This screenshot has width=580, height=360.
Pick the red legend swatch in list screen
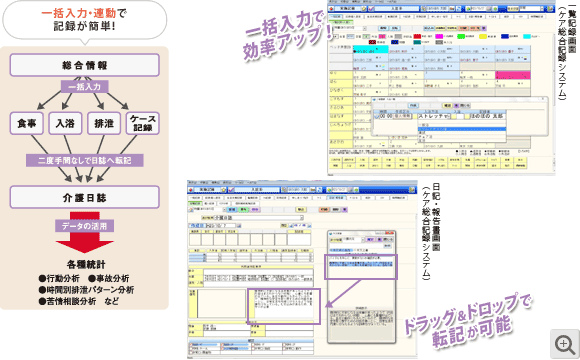point(417,36)
